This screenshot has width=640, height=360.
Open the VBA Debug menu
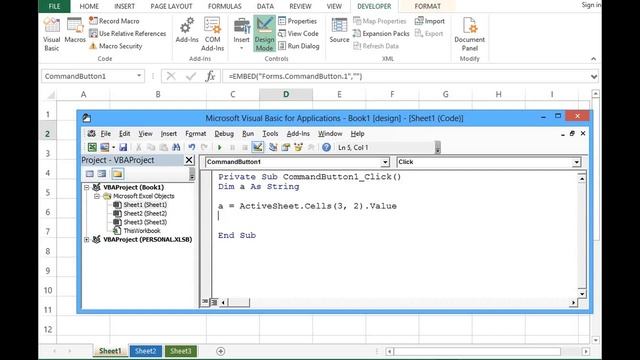(x=224, y=133)
